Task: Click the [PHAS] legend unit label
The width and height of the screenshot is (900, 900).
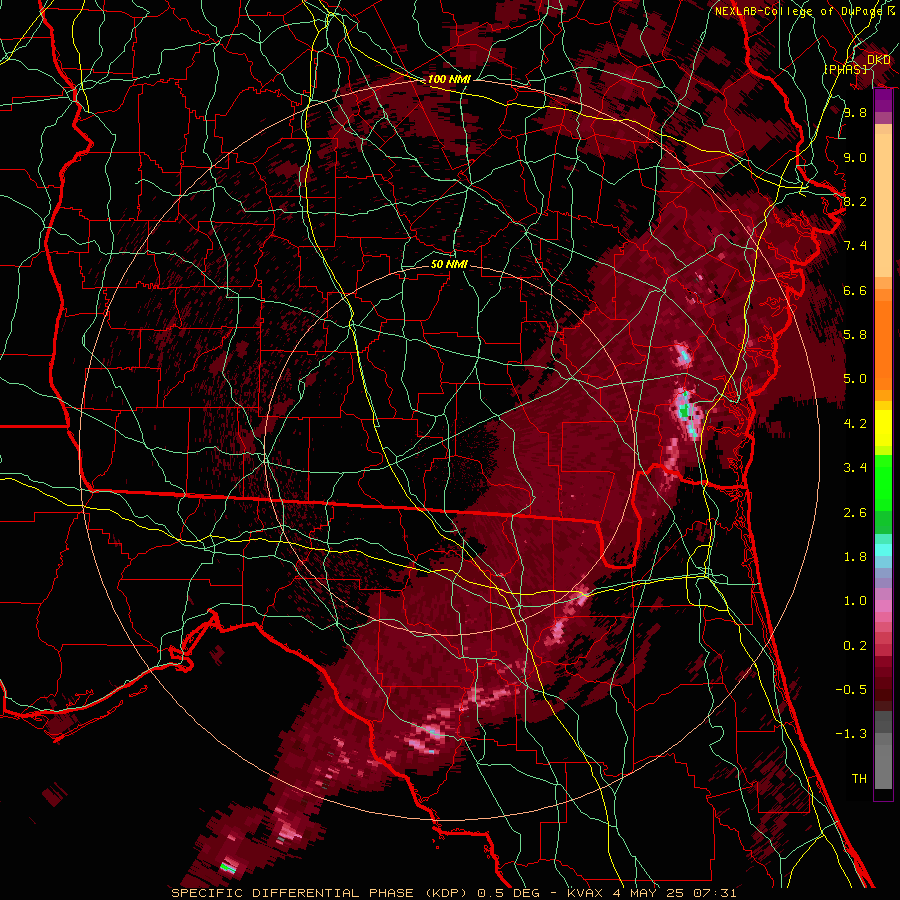Action: (845, 69)
